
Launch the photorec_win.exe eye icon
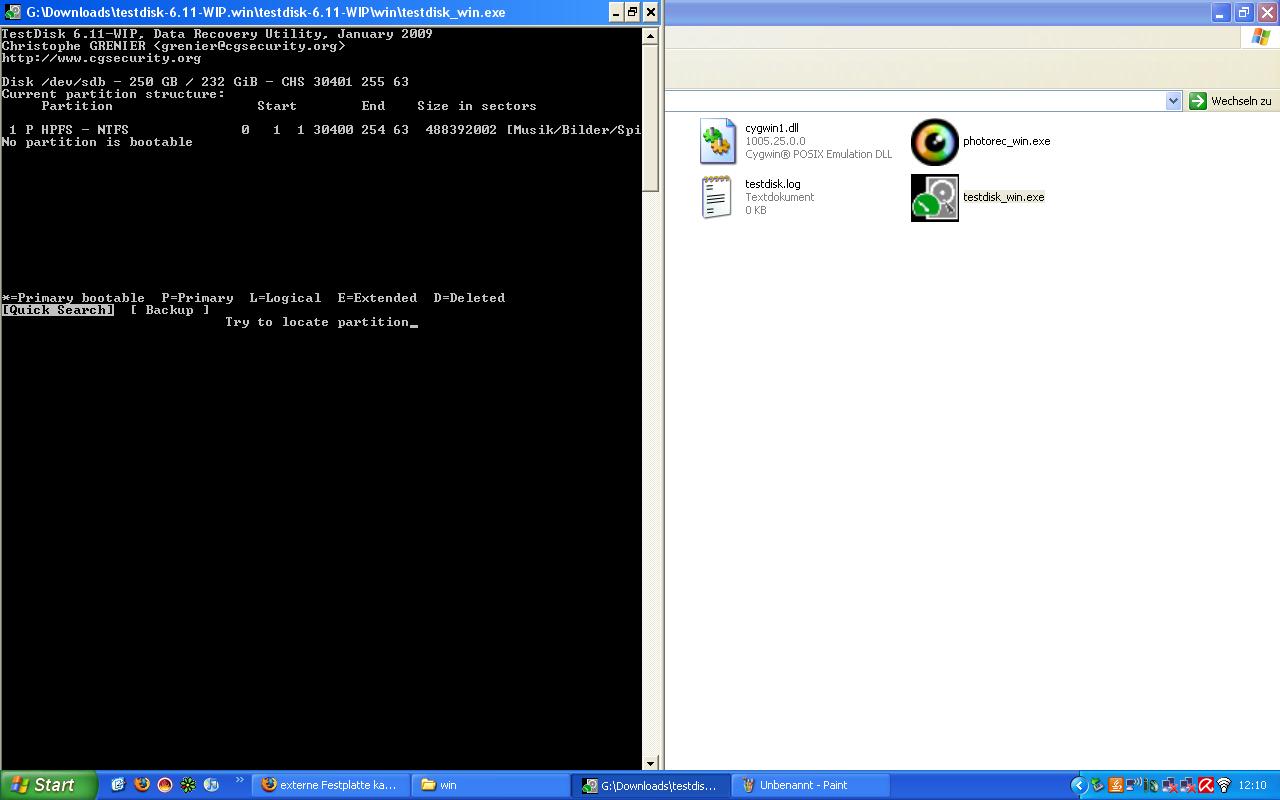click(935, 142)
